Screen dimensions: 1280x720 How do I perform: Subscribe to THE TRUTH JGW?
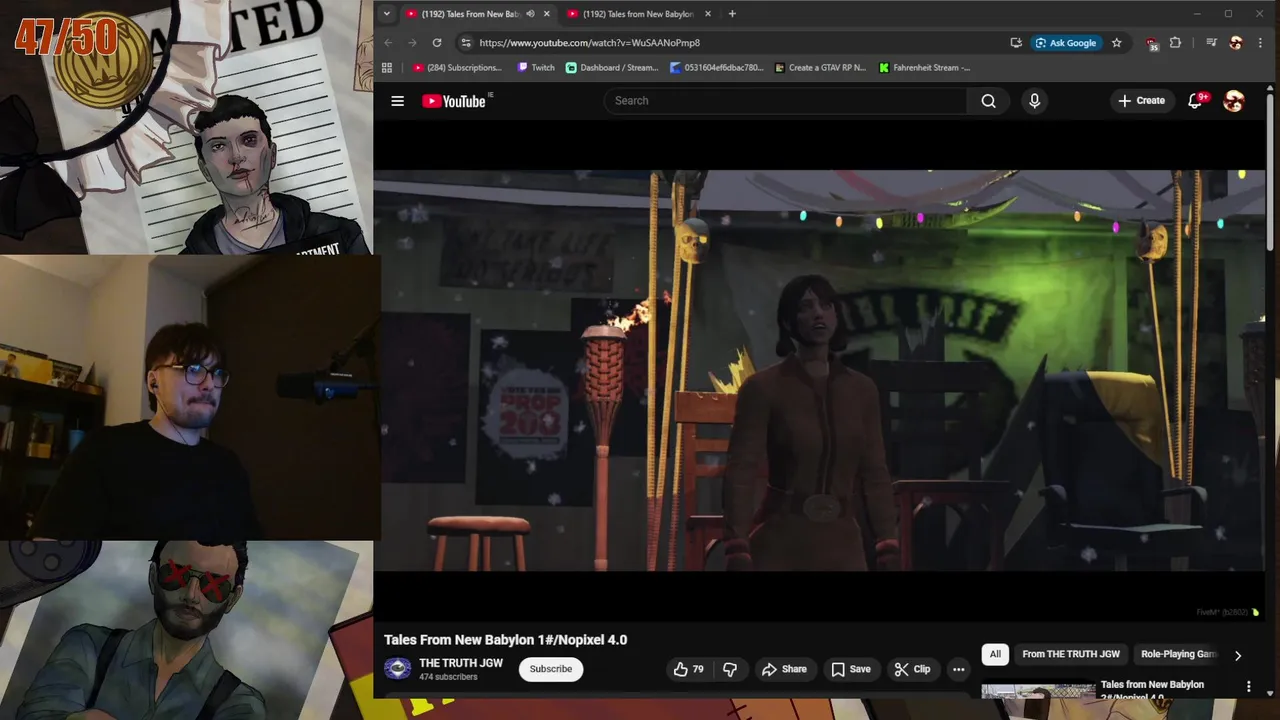(551, 669)
